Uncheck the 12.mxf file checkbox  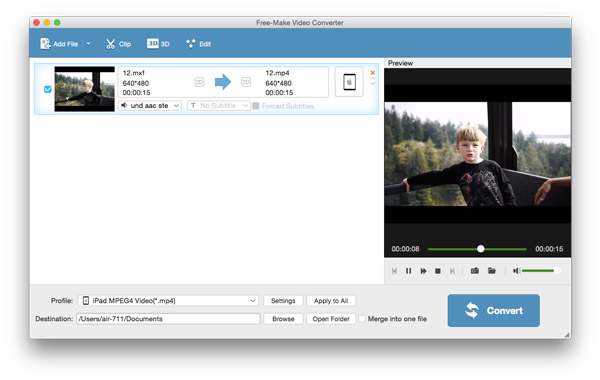click(x=48, y=89)
